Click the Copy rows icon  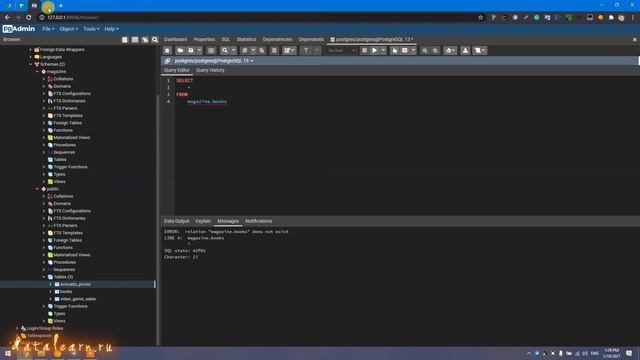[244, 51]
